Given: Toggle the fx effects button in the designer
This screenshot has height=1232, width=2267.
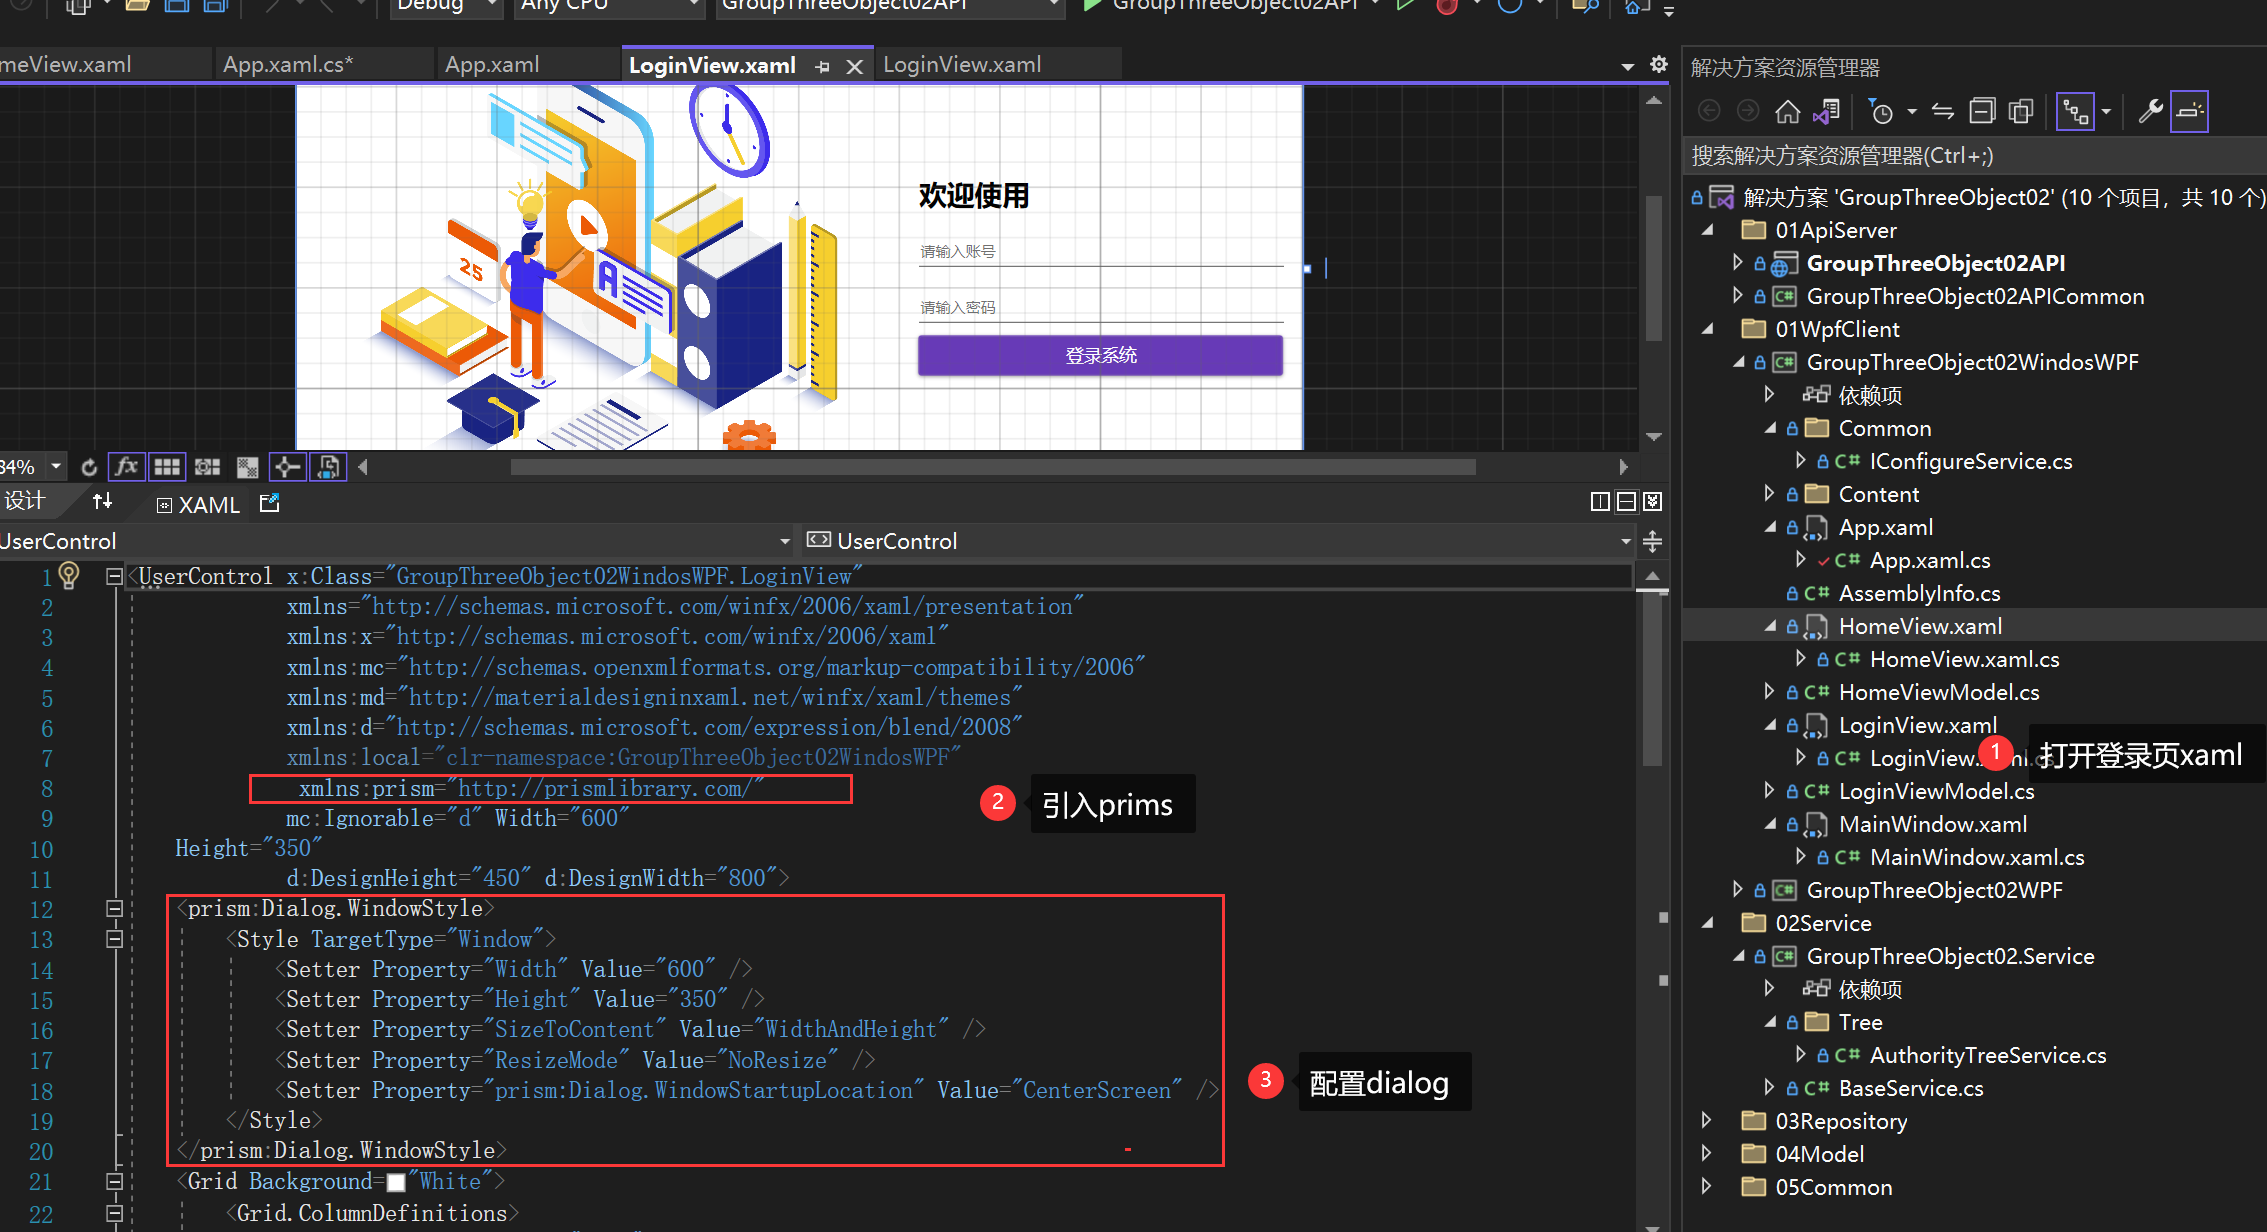Looking at the screenshot, I should (126, 467).
